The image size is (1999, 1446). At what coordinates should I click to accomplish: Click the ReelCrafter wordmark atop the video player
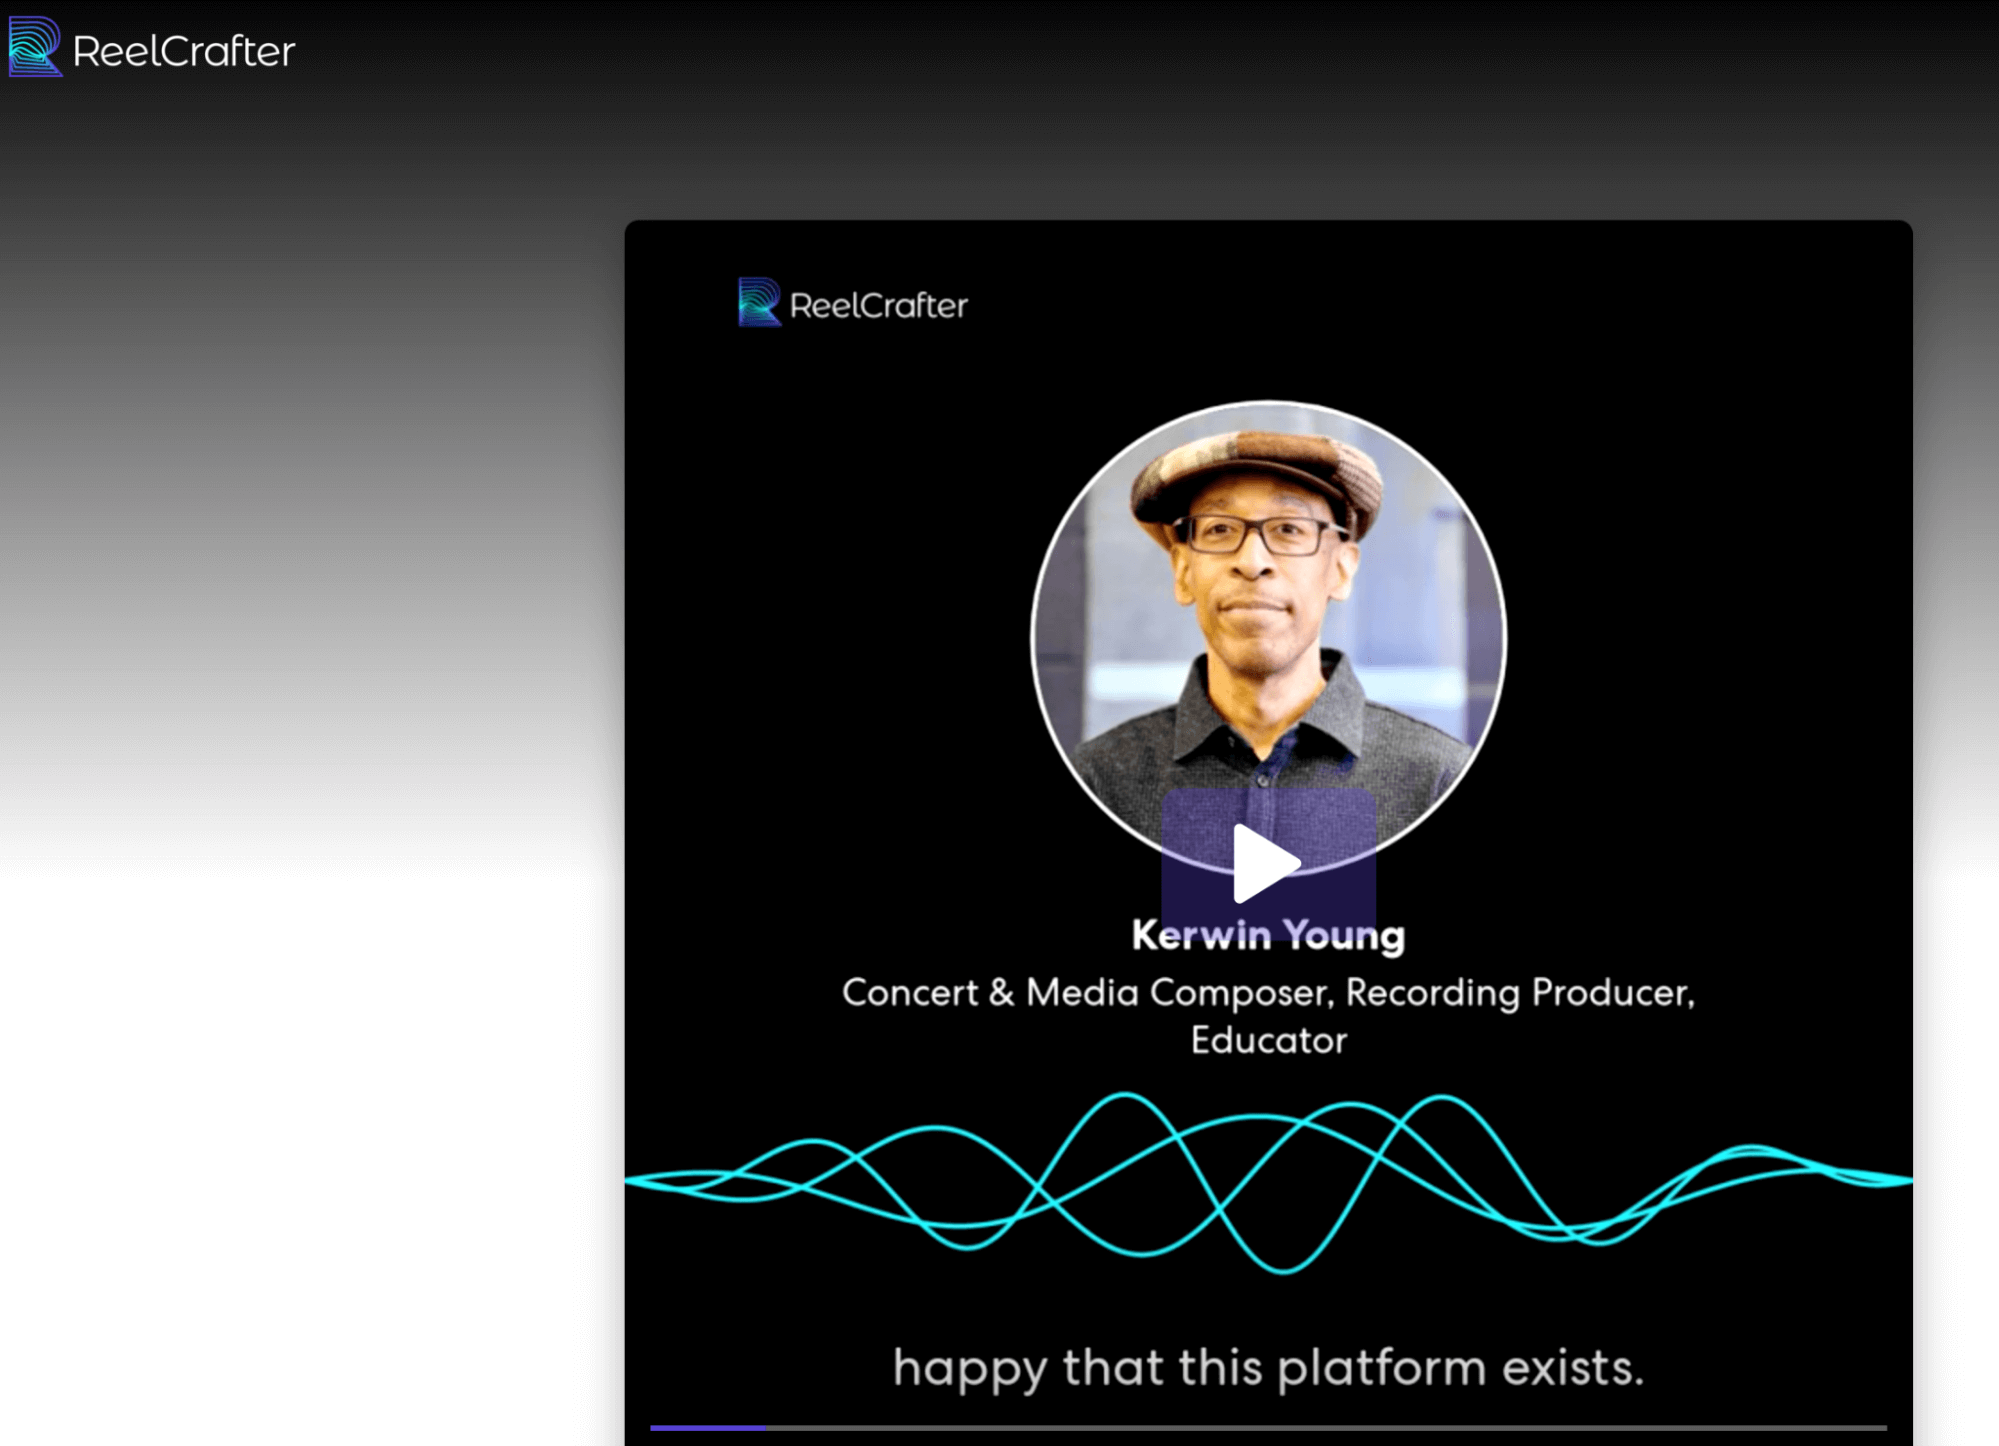tap(878, 306)
